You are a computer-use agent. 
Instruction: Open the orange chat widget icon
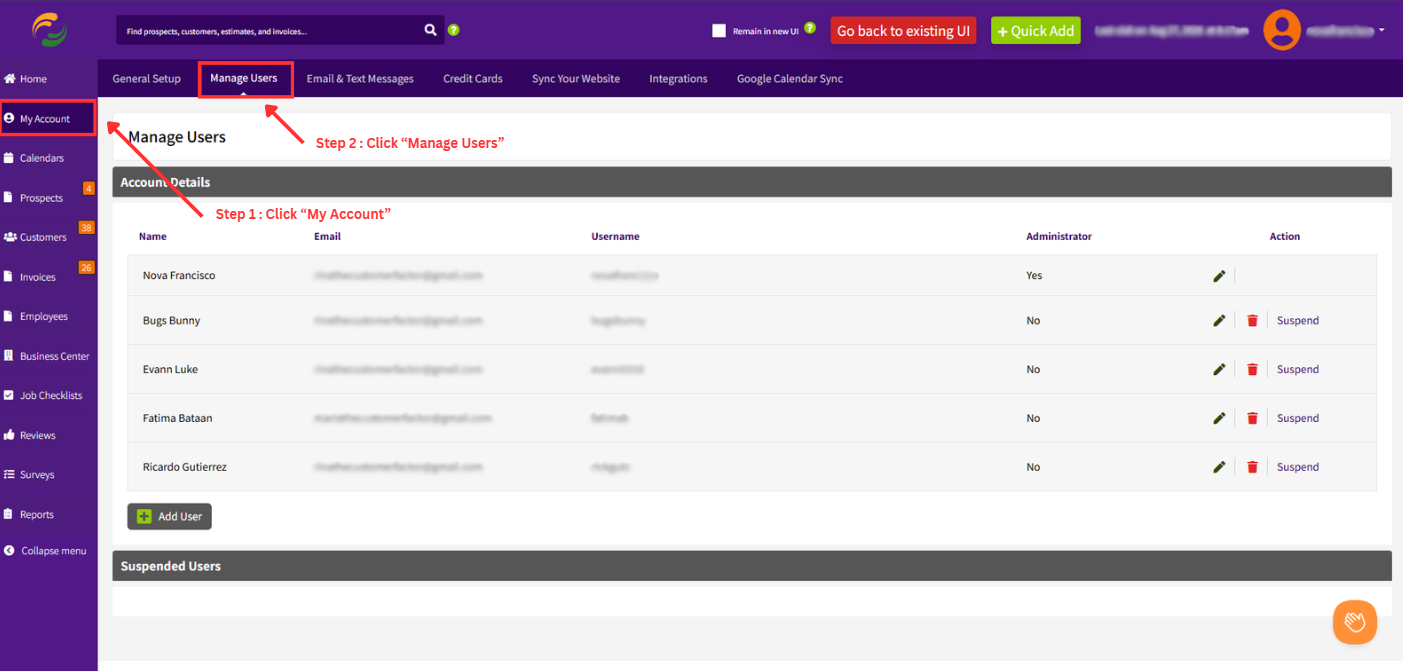(1355, 622)
